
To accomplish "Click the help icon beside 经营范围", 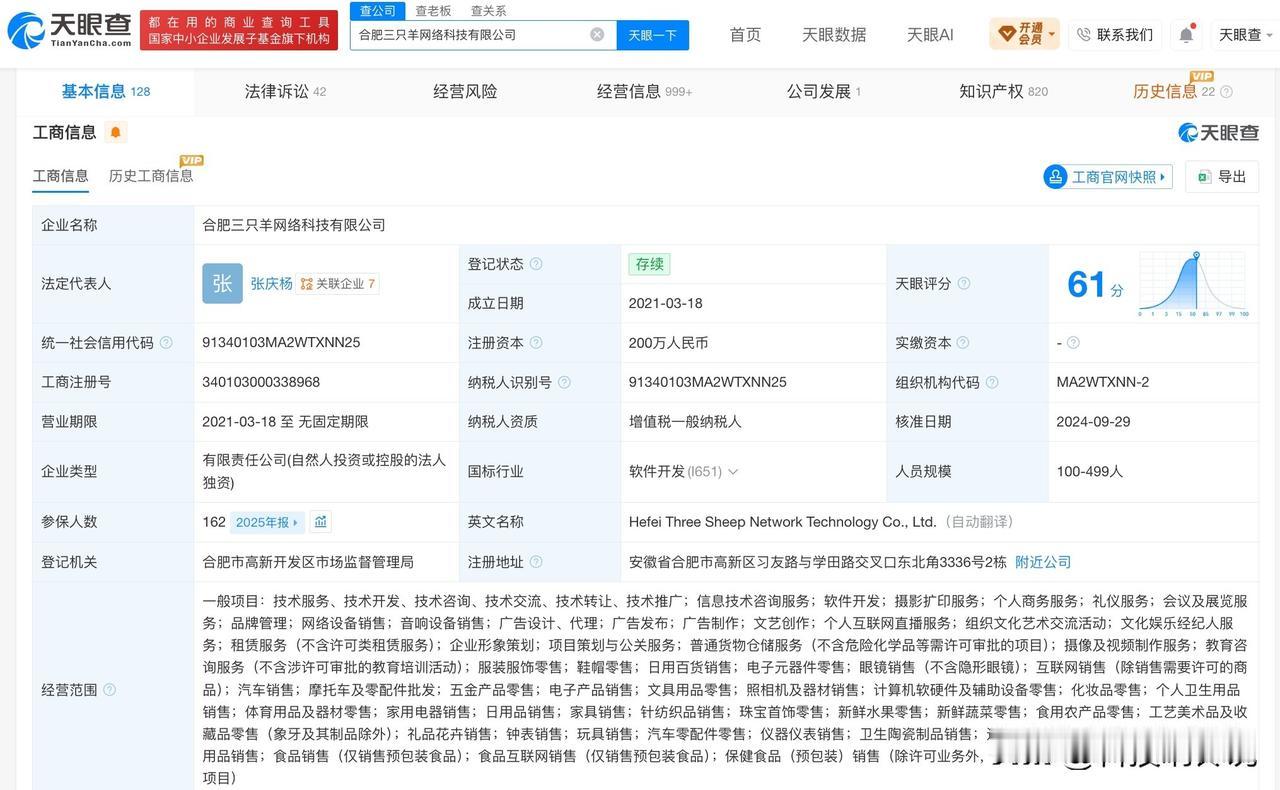I will coord(109,689).
